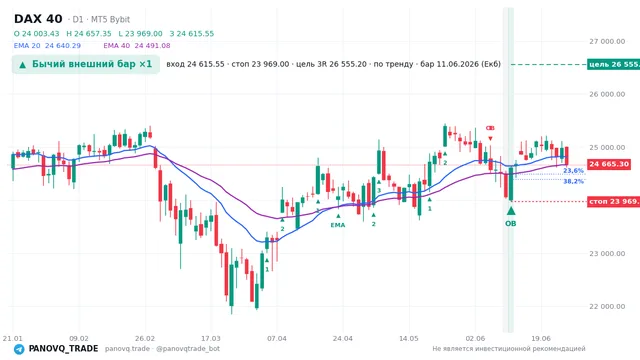The image size is (640, 360).
Task: Open the panovq.trade website link
Action: pyautogui.click(x=127, y=349)
